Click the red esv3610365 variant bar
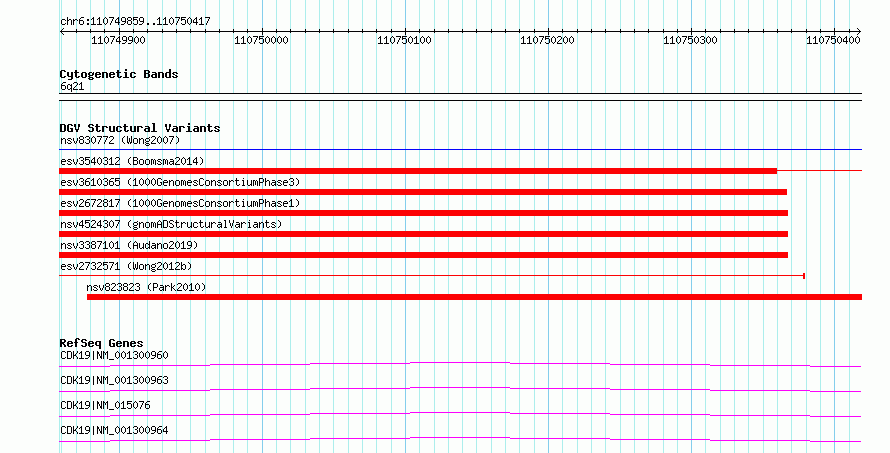Image resolution: width=890 pixels, height=453 pixels. click(x=423, y=192)
